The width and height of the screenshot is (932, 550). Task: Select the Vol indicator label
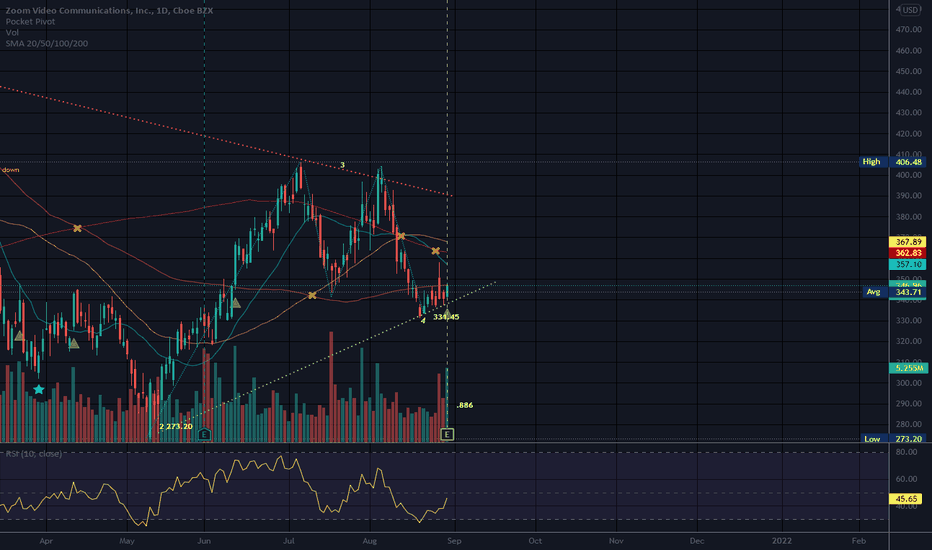coord(12,32)
